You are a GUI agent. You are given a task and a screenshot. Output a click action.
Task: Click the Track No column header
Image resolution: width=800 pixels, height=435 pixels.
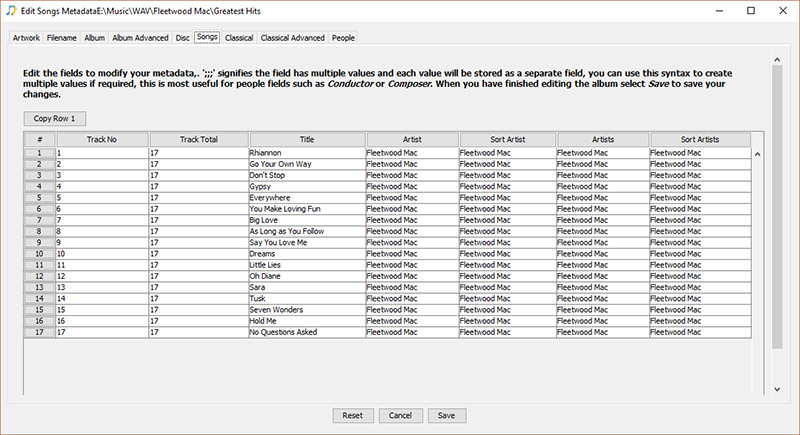(x=102, y=139)
